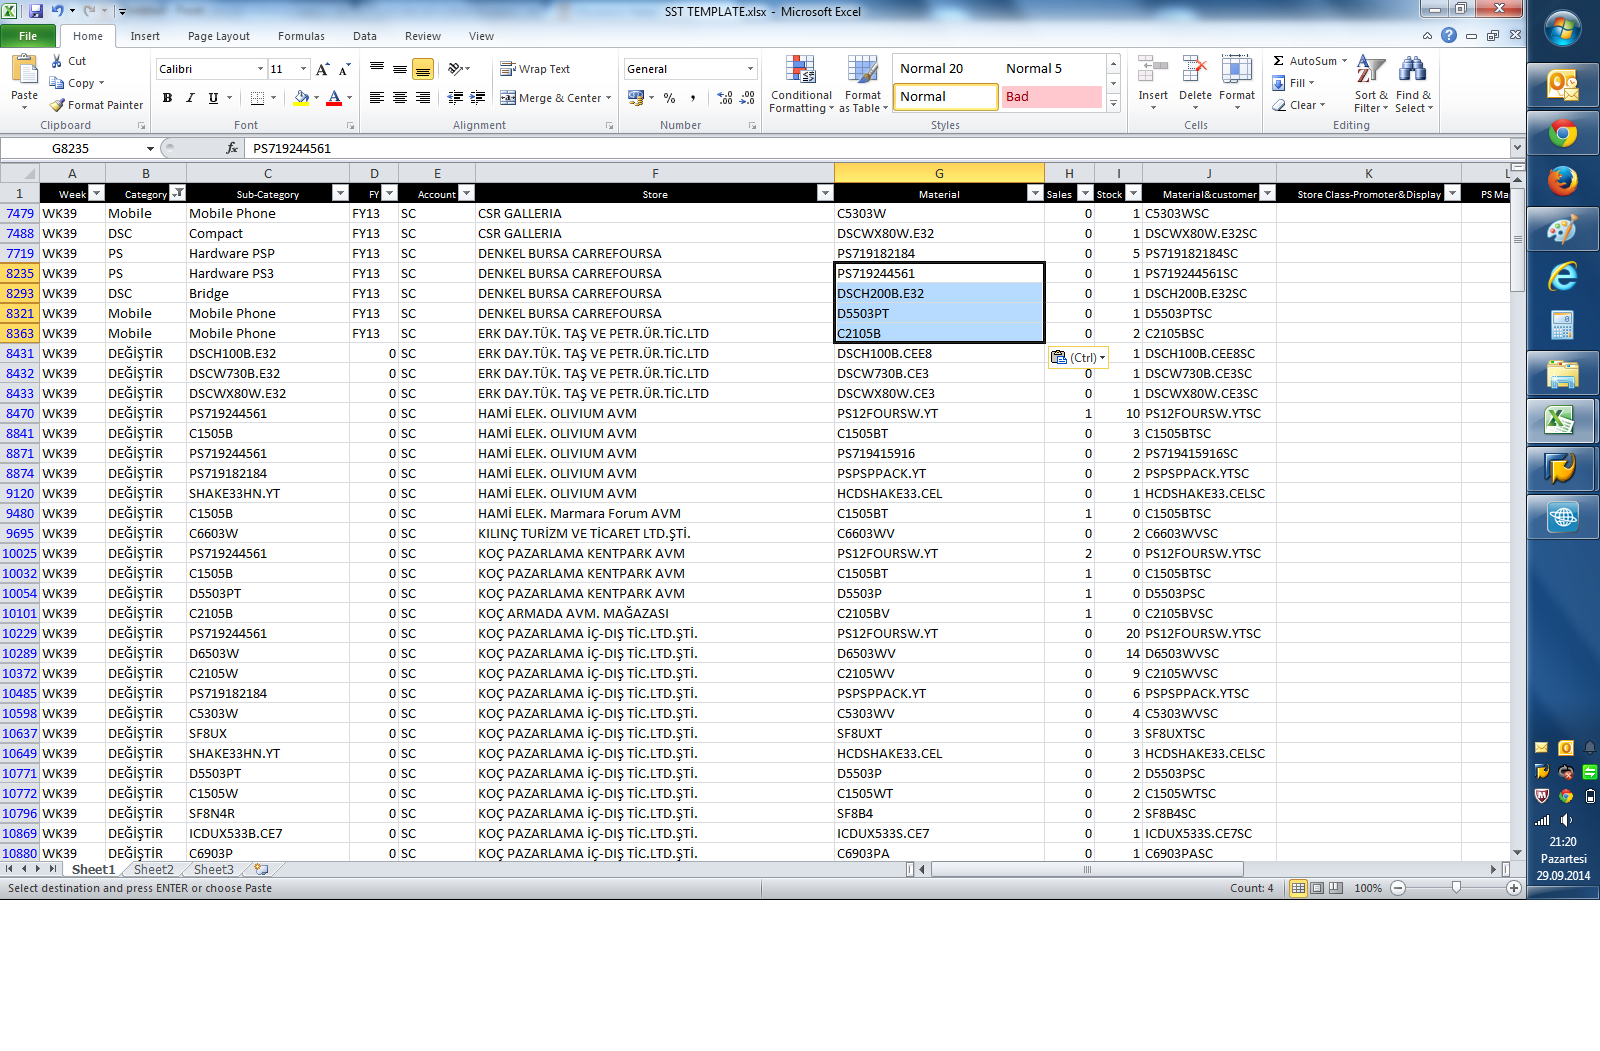Open Format as Table gallery
Image resolution: width=1600 pixels, height=1051 pixels.
coord(863,84)
